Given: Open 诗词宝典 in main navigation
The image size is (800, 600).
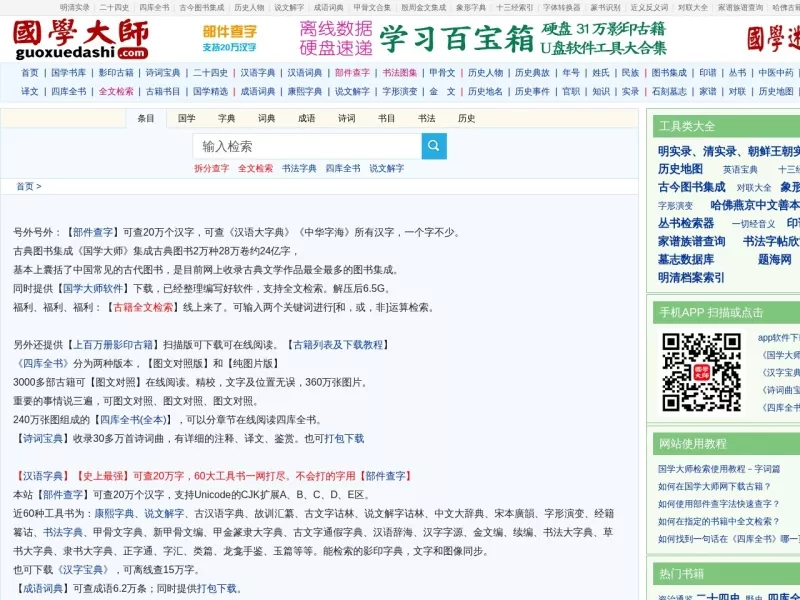Looking at the screenshot, I should pos(163,73).
